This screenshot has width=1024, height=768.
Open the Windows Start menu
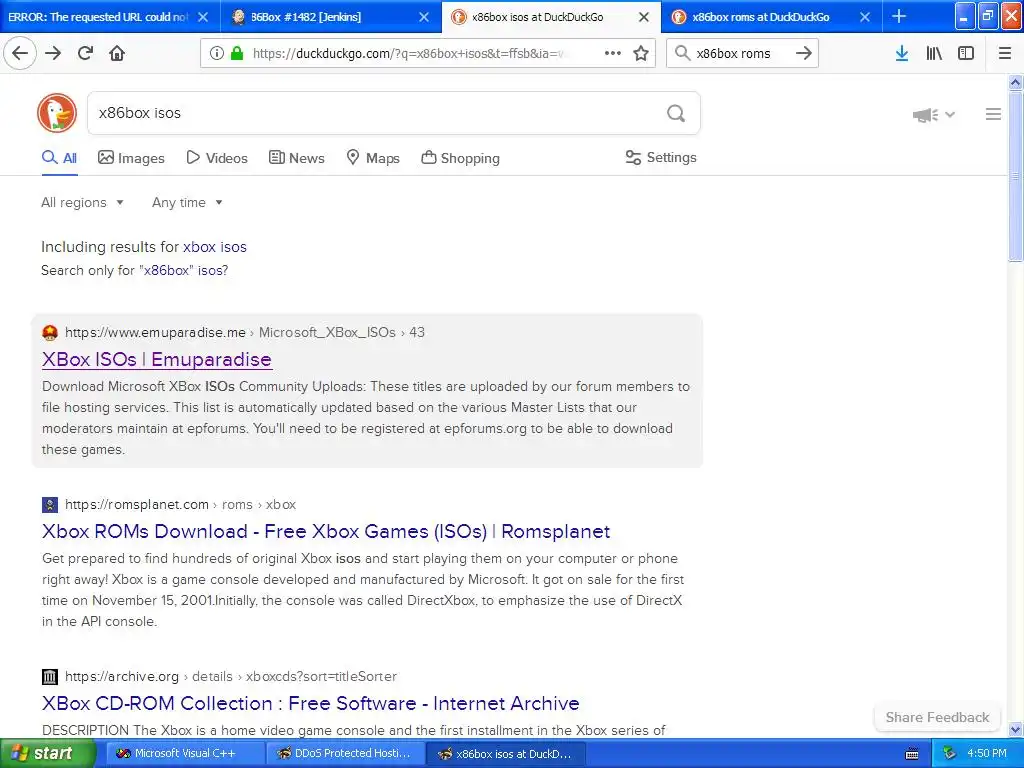(47, 754)
